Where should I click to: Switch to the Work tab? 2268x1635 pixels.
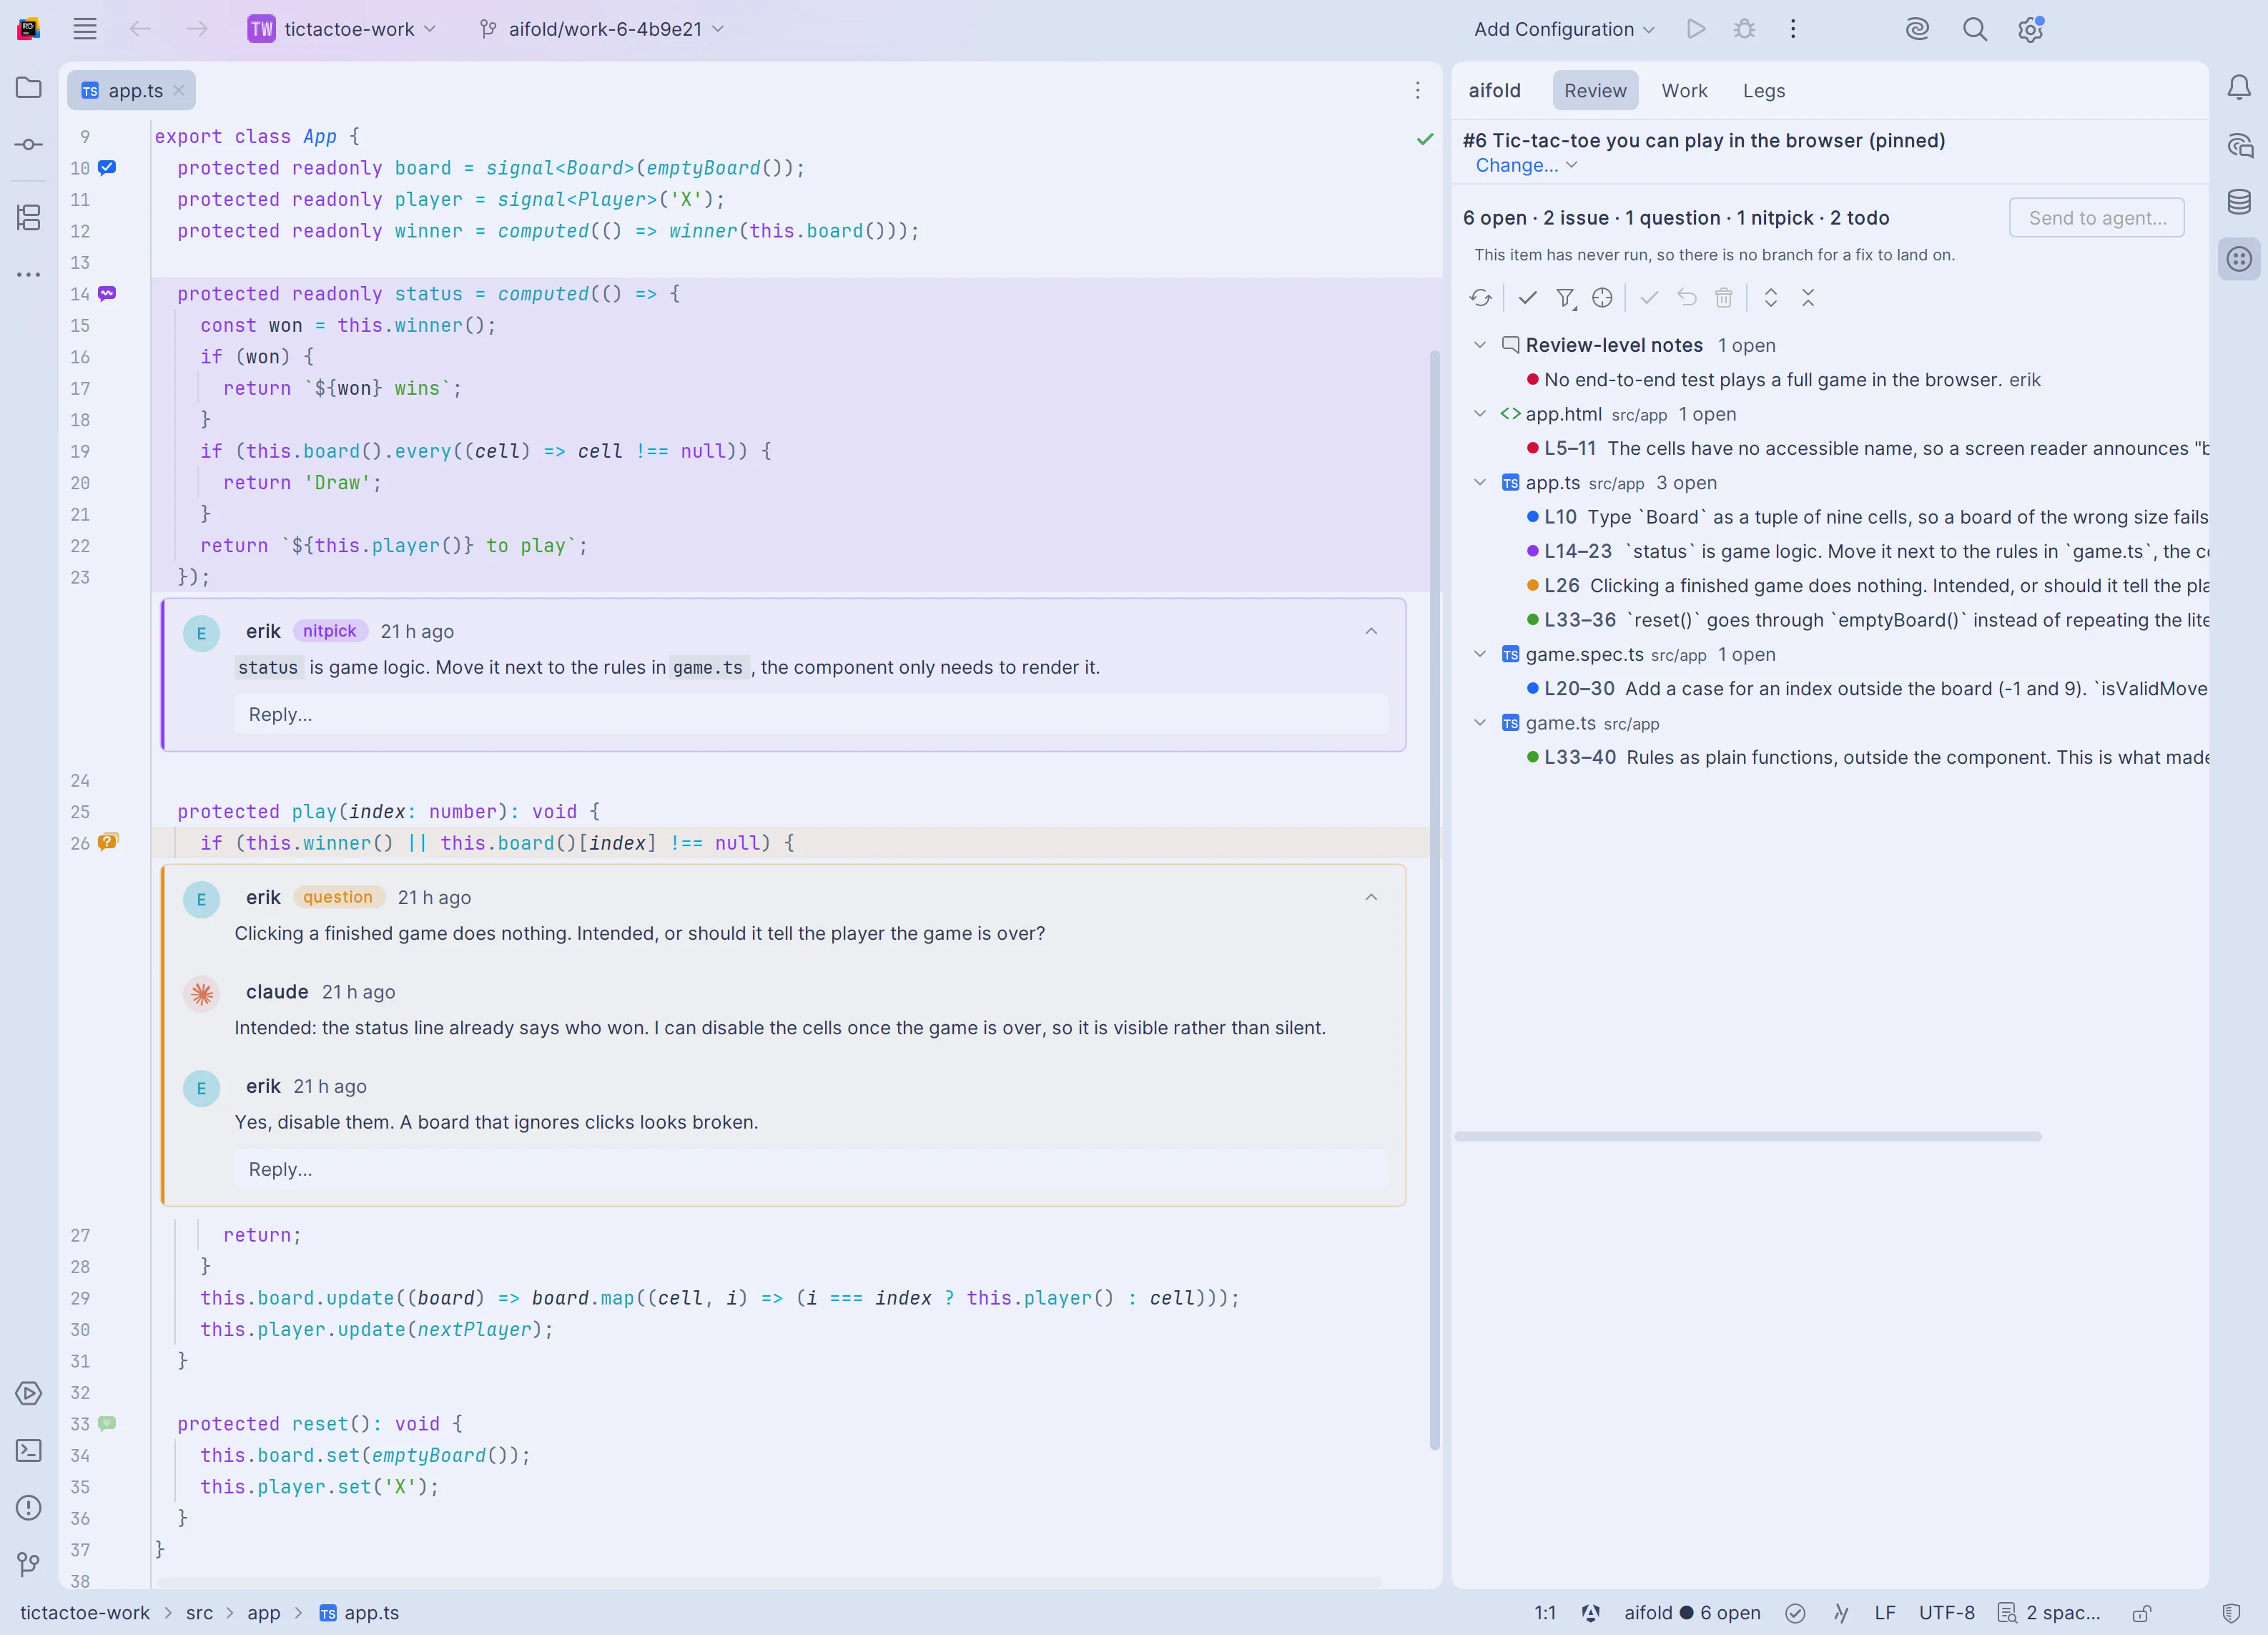[x=1684, y=91]
